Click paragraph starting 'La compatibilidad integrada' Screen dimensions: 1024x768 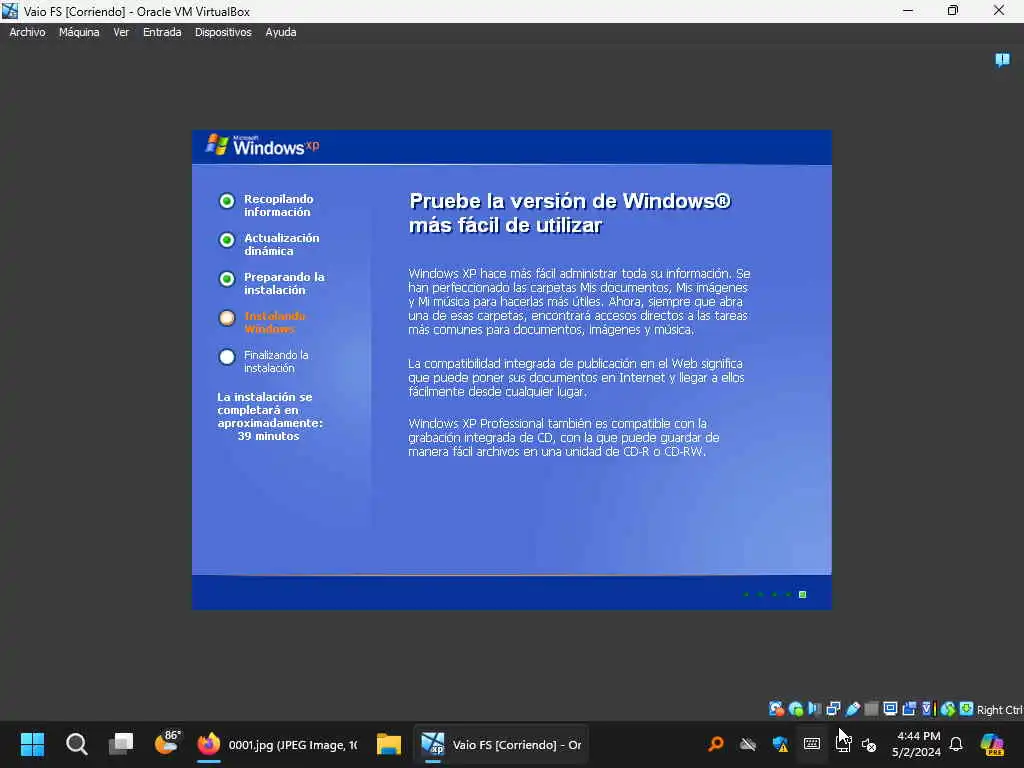click(576, 377)
